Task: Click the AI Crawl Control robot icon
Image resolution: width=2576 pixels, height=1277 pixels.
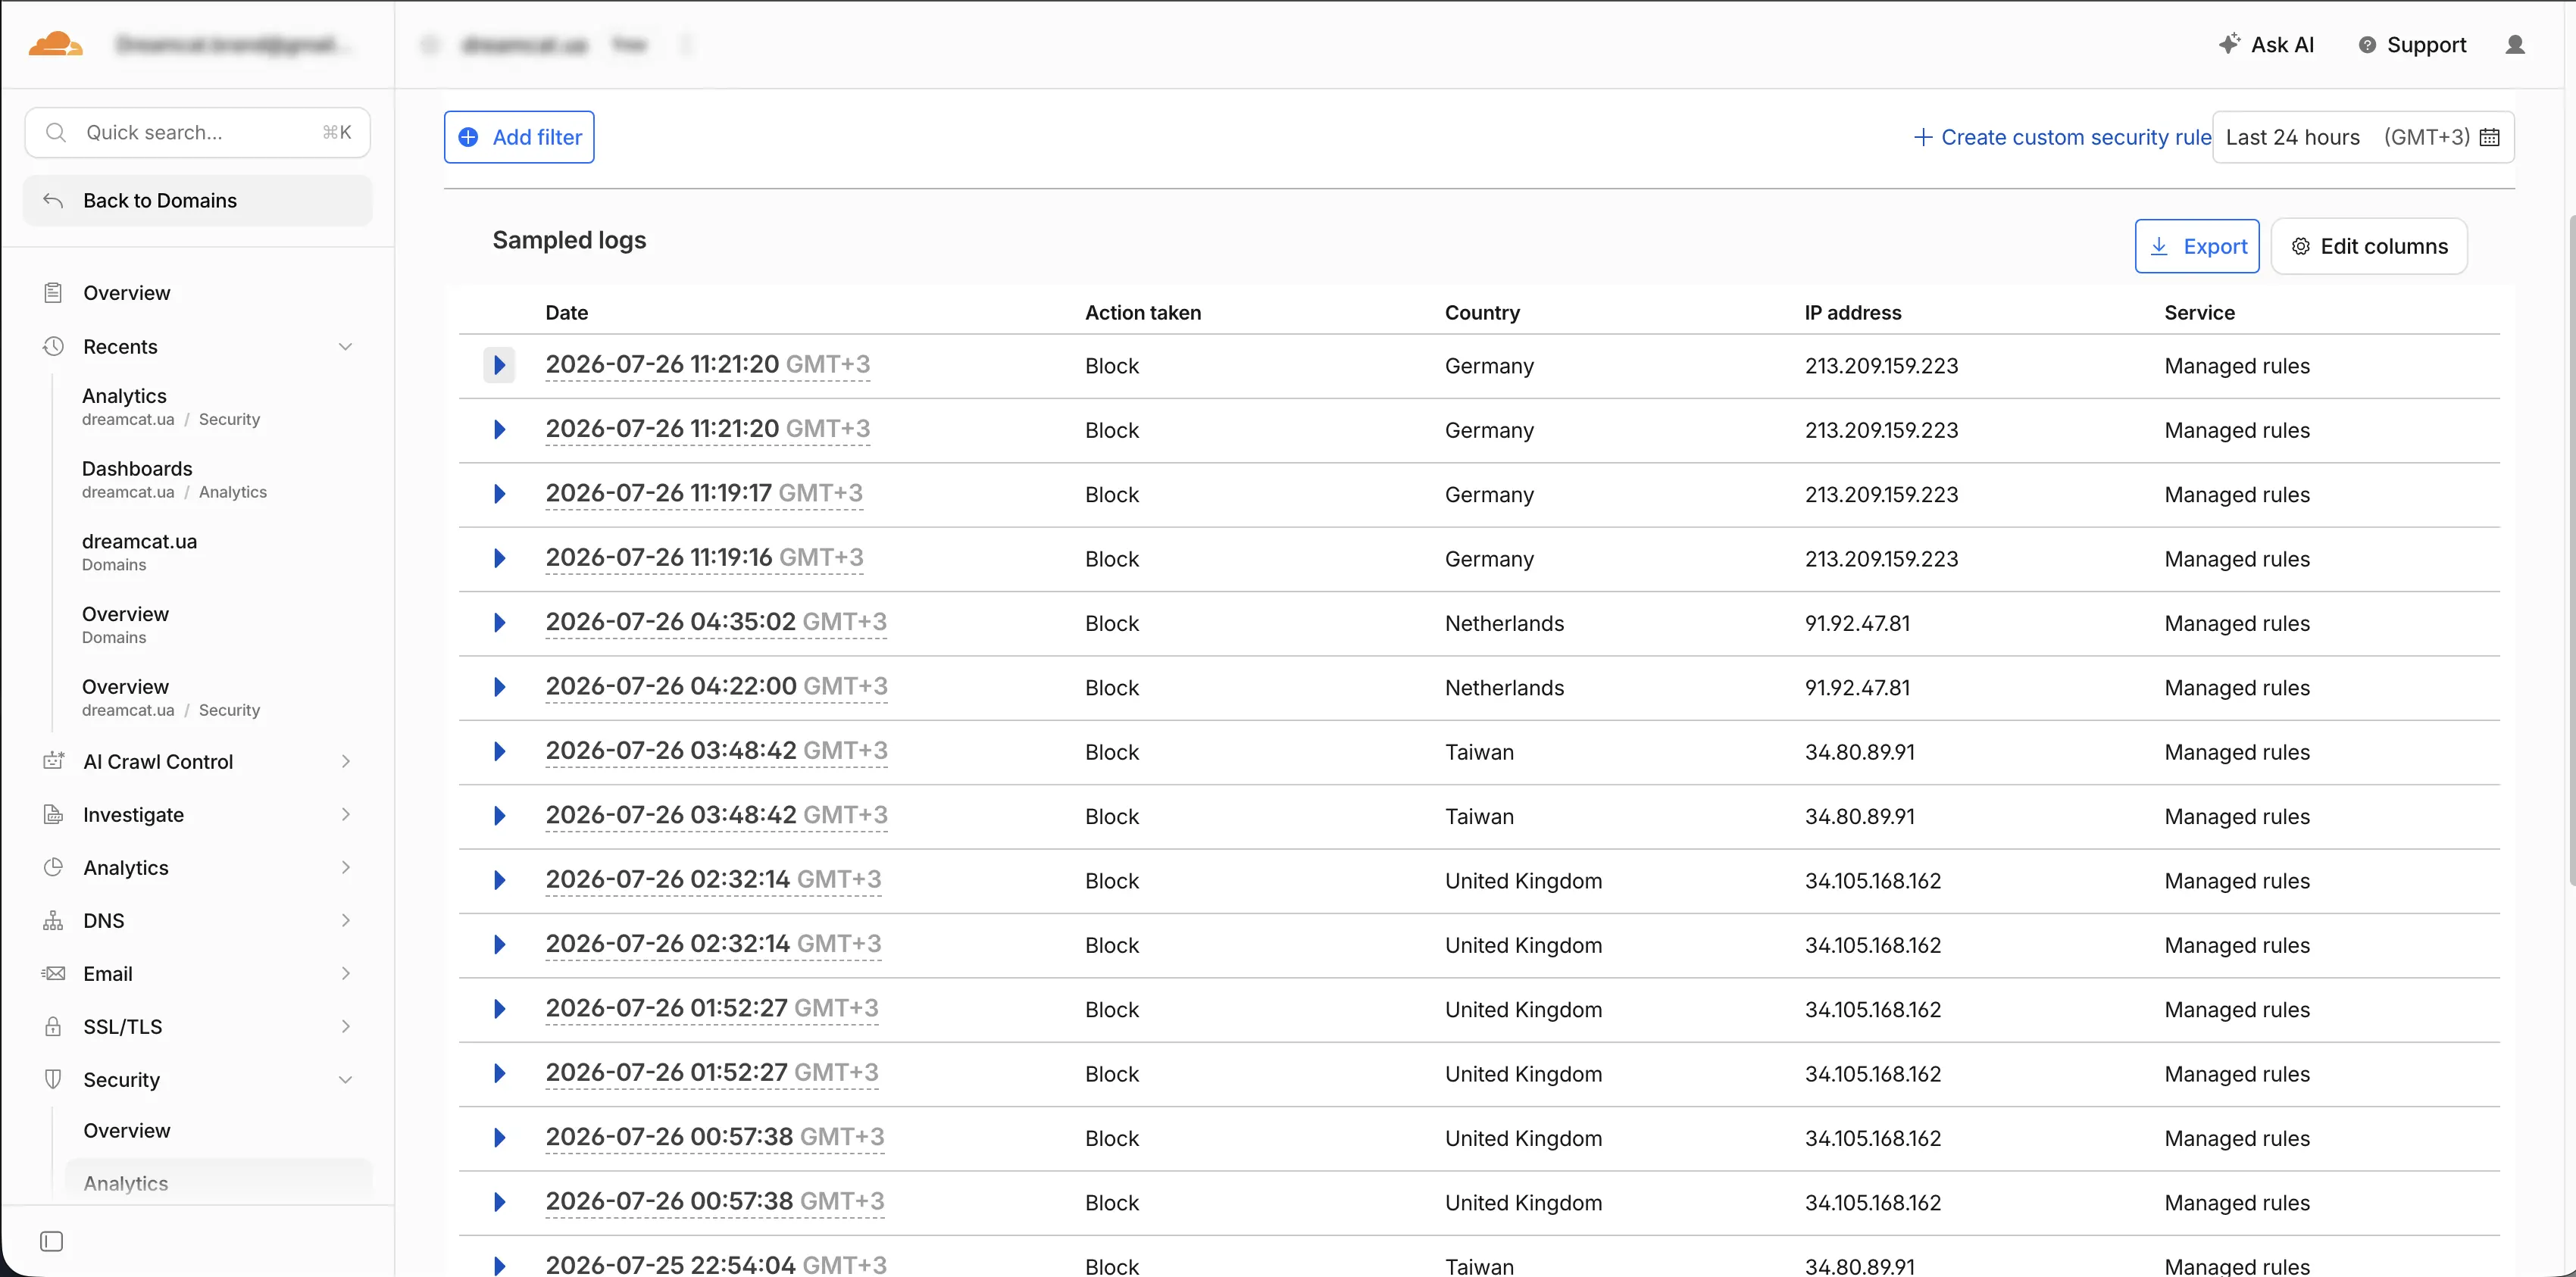Action: tap(53, 761)
